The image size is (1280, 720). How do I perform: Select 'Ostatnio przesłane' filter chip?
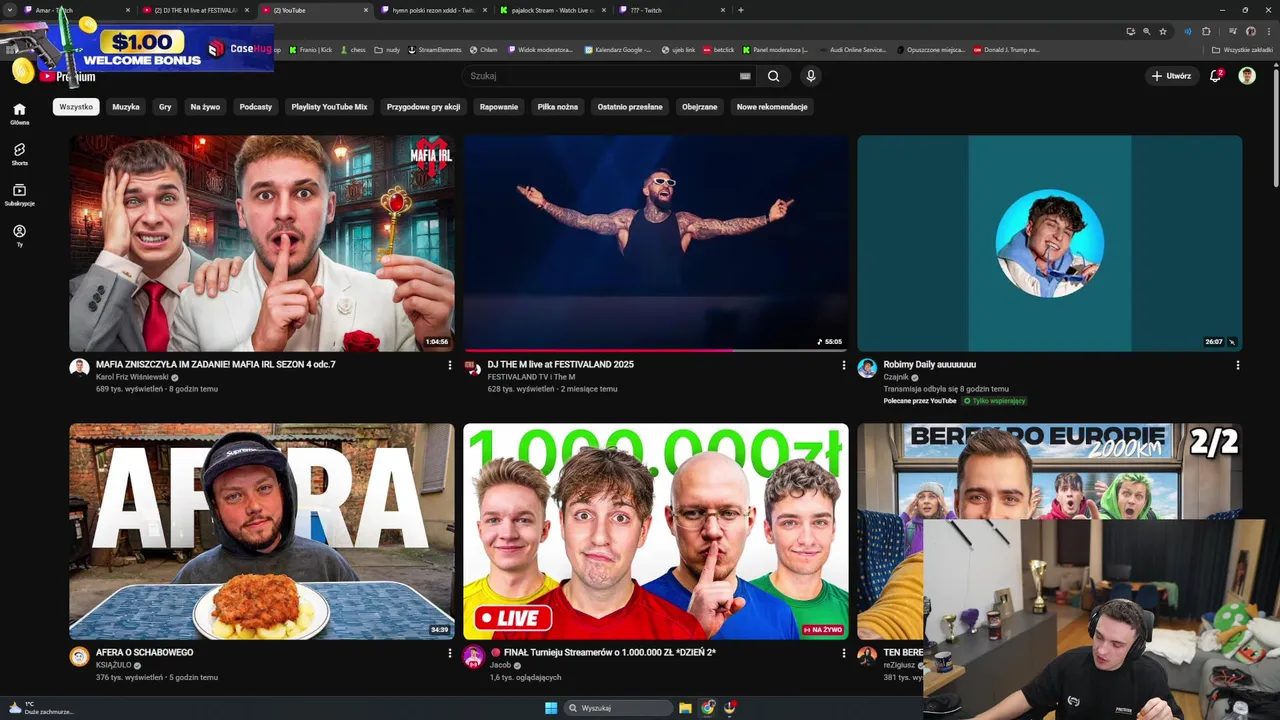[630, 107]
